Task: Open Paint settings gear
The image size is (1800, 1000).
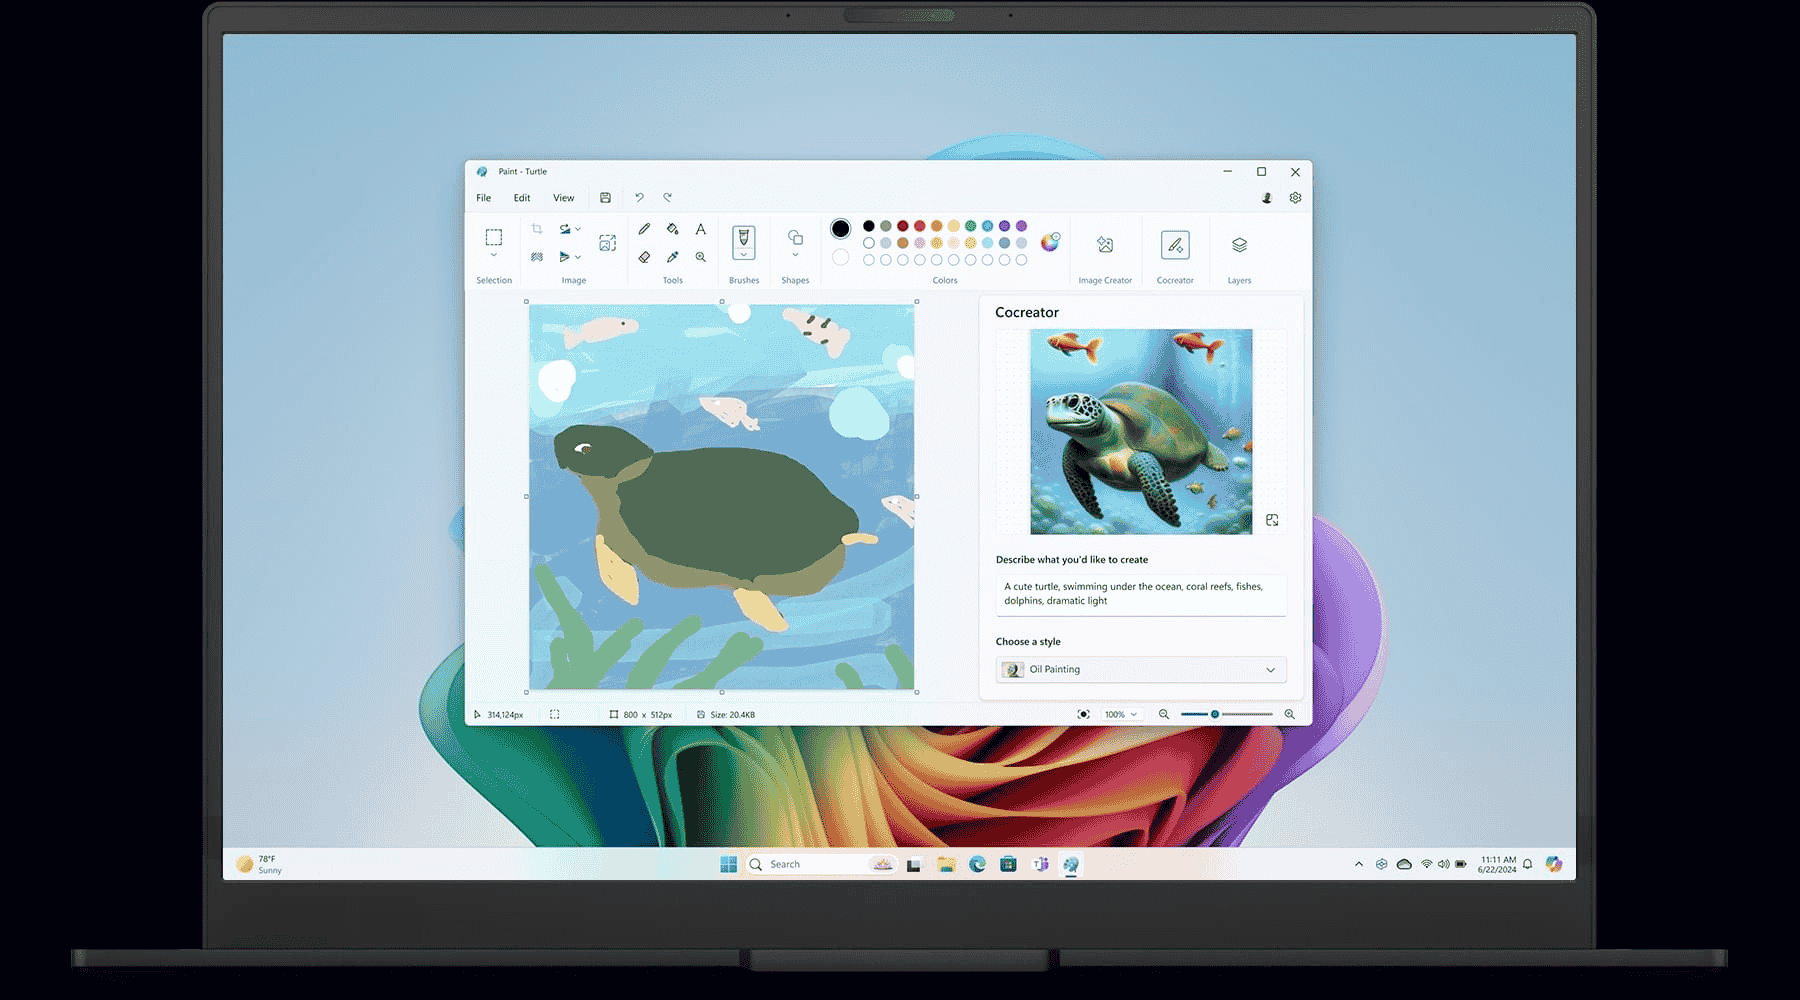Action: tap(1295, 198)
